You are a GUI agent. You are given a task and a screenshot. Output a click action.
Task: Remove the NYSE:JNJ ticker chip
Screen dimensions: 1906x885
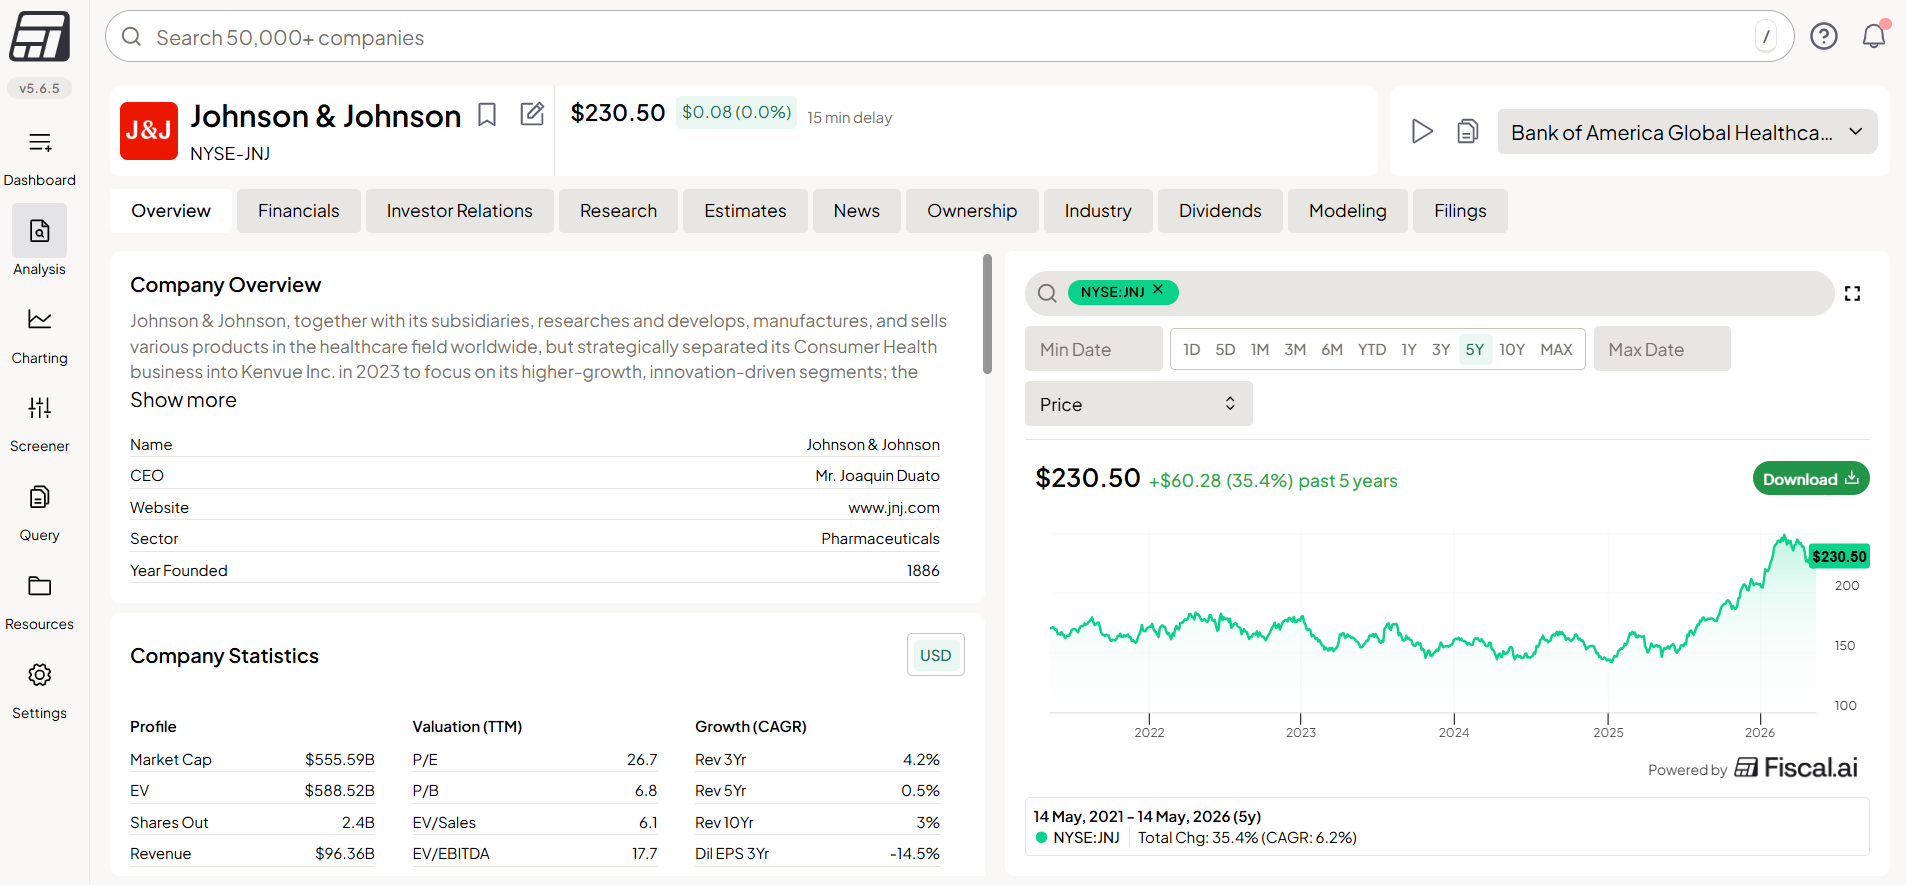click(1158, 290)
